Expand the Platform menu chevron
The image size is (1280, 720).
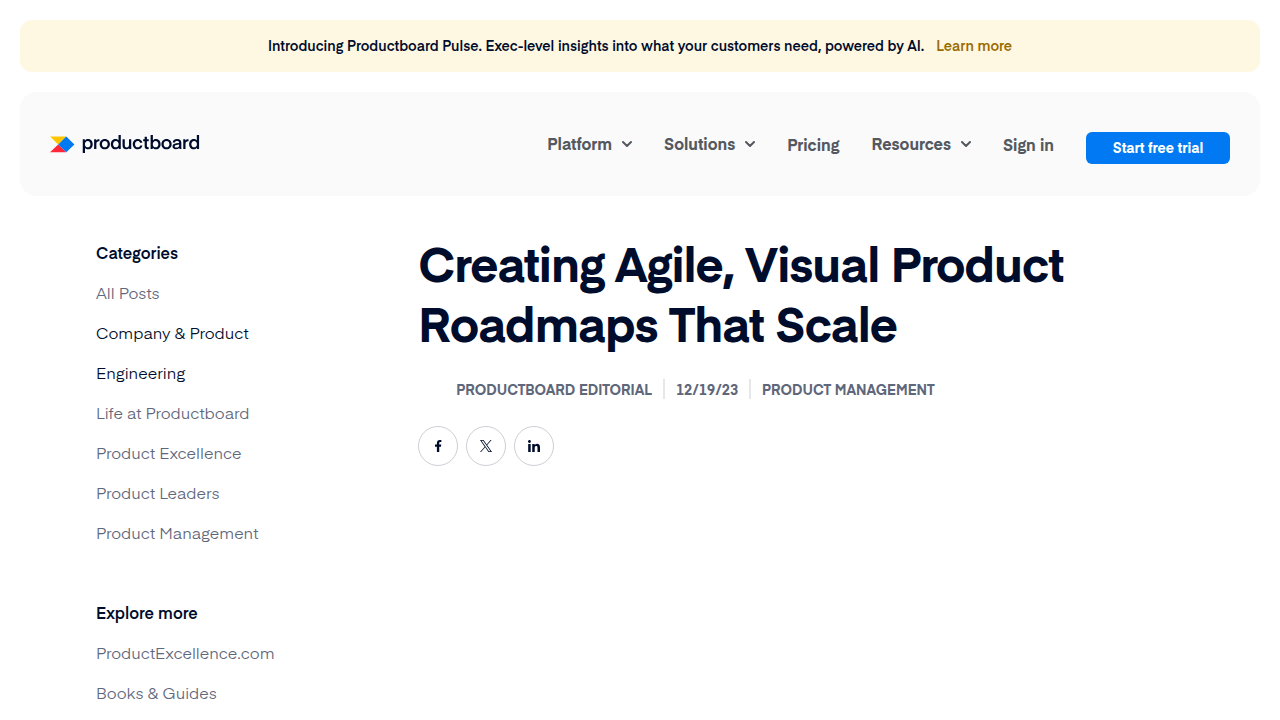pyautogui.click(x=627, y=144)
